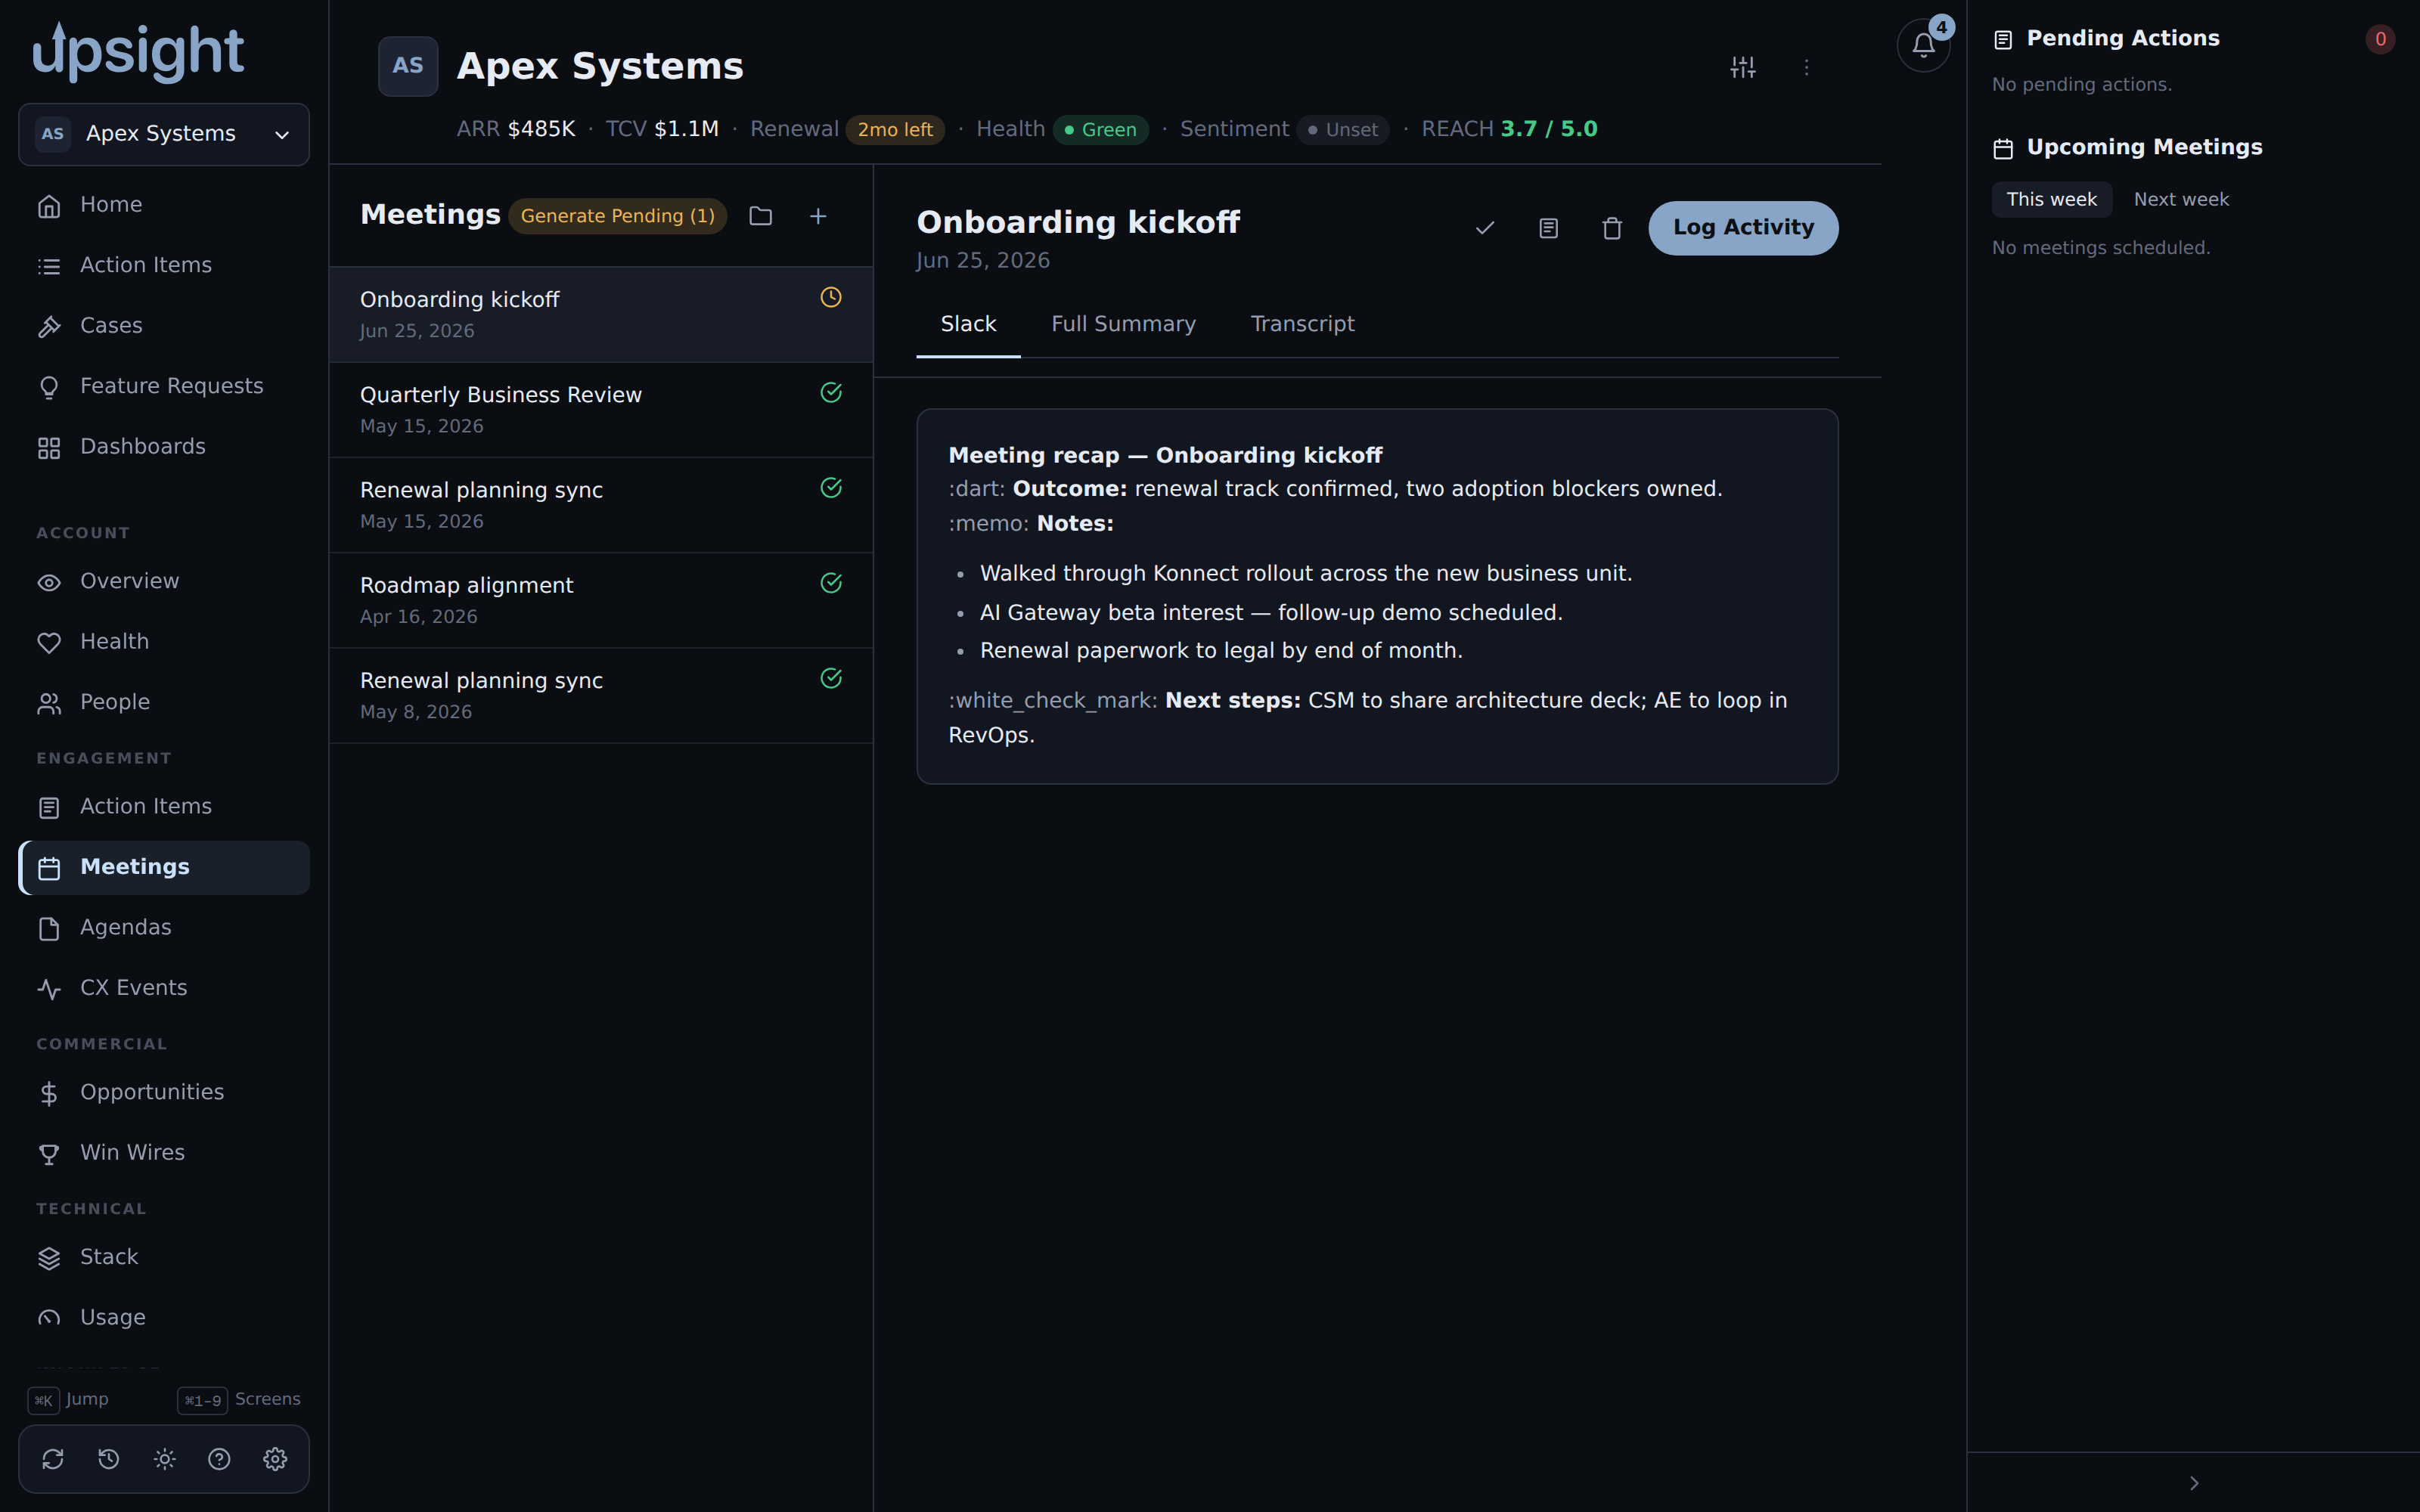Select Roadmap alignment meeting row

tap(601, 600)
